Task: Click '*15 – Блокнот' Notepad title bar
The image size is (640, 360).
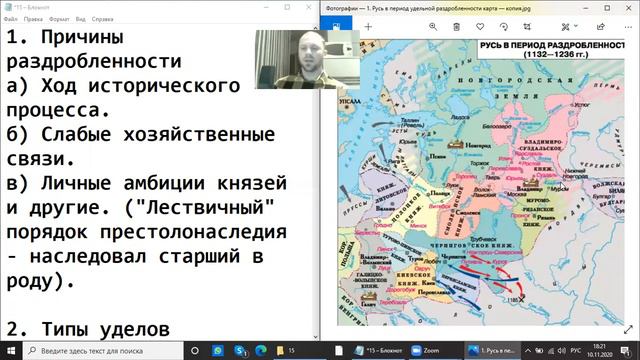Action: 31,7
